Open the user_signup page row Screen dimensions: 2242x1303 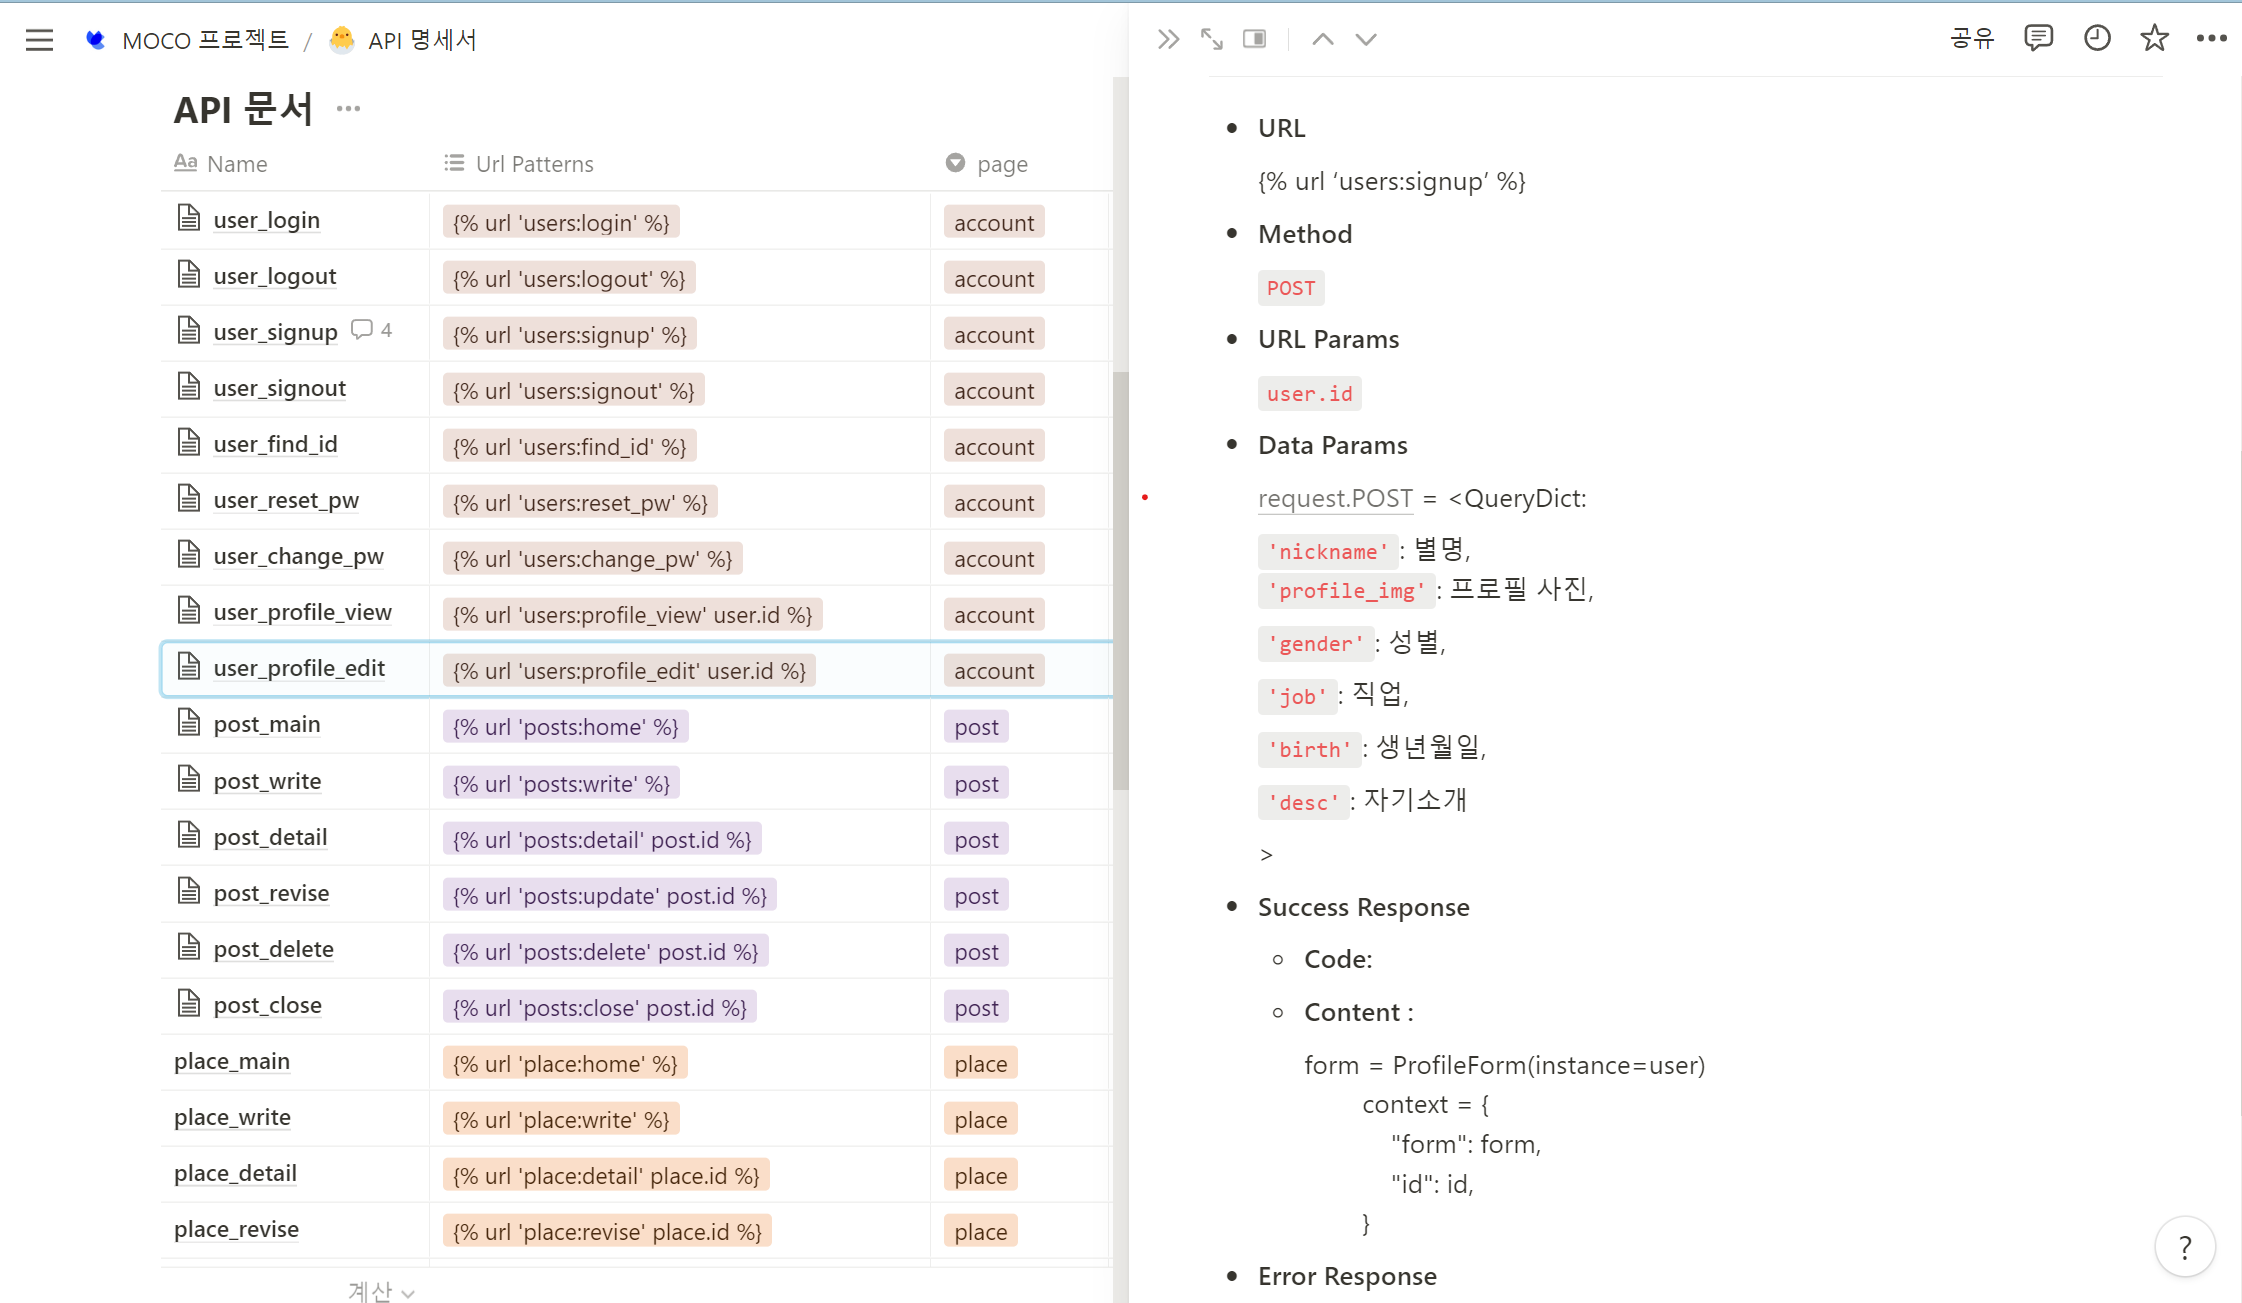point(275,332)
